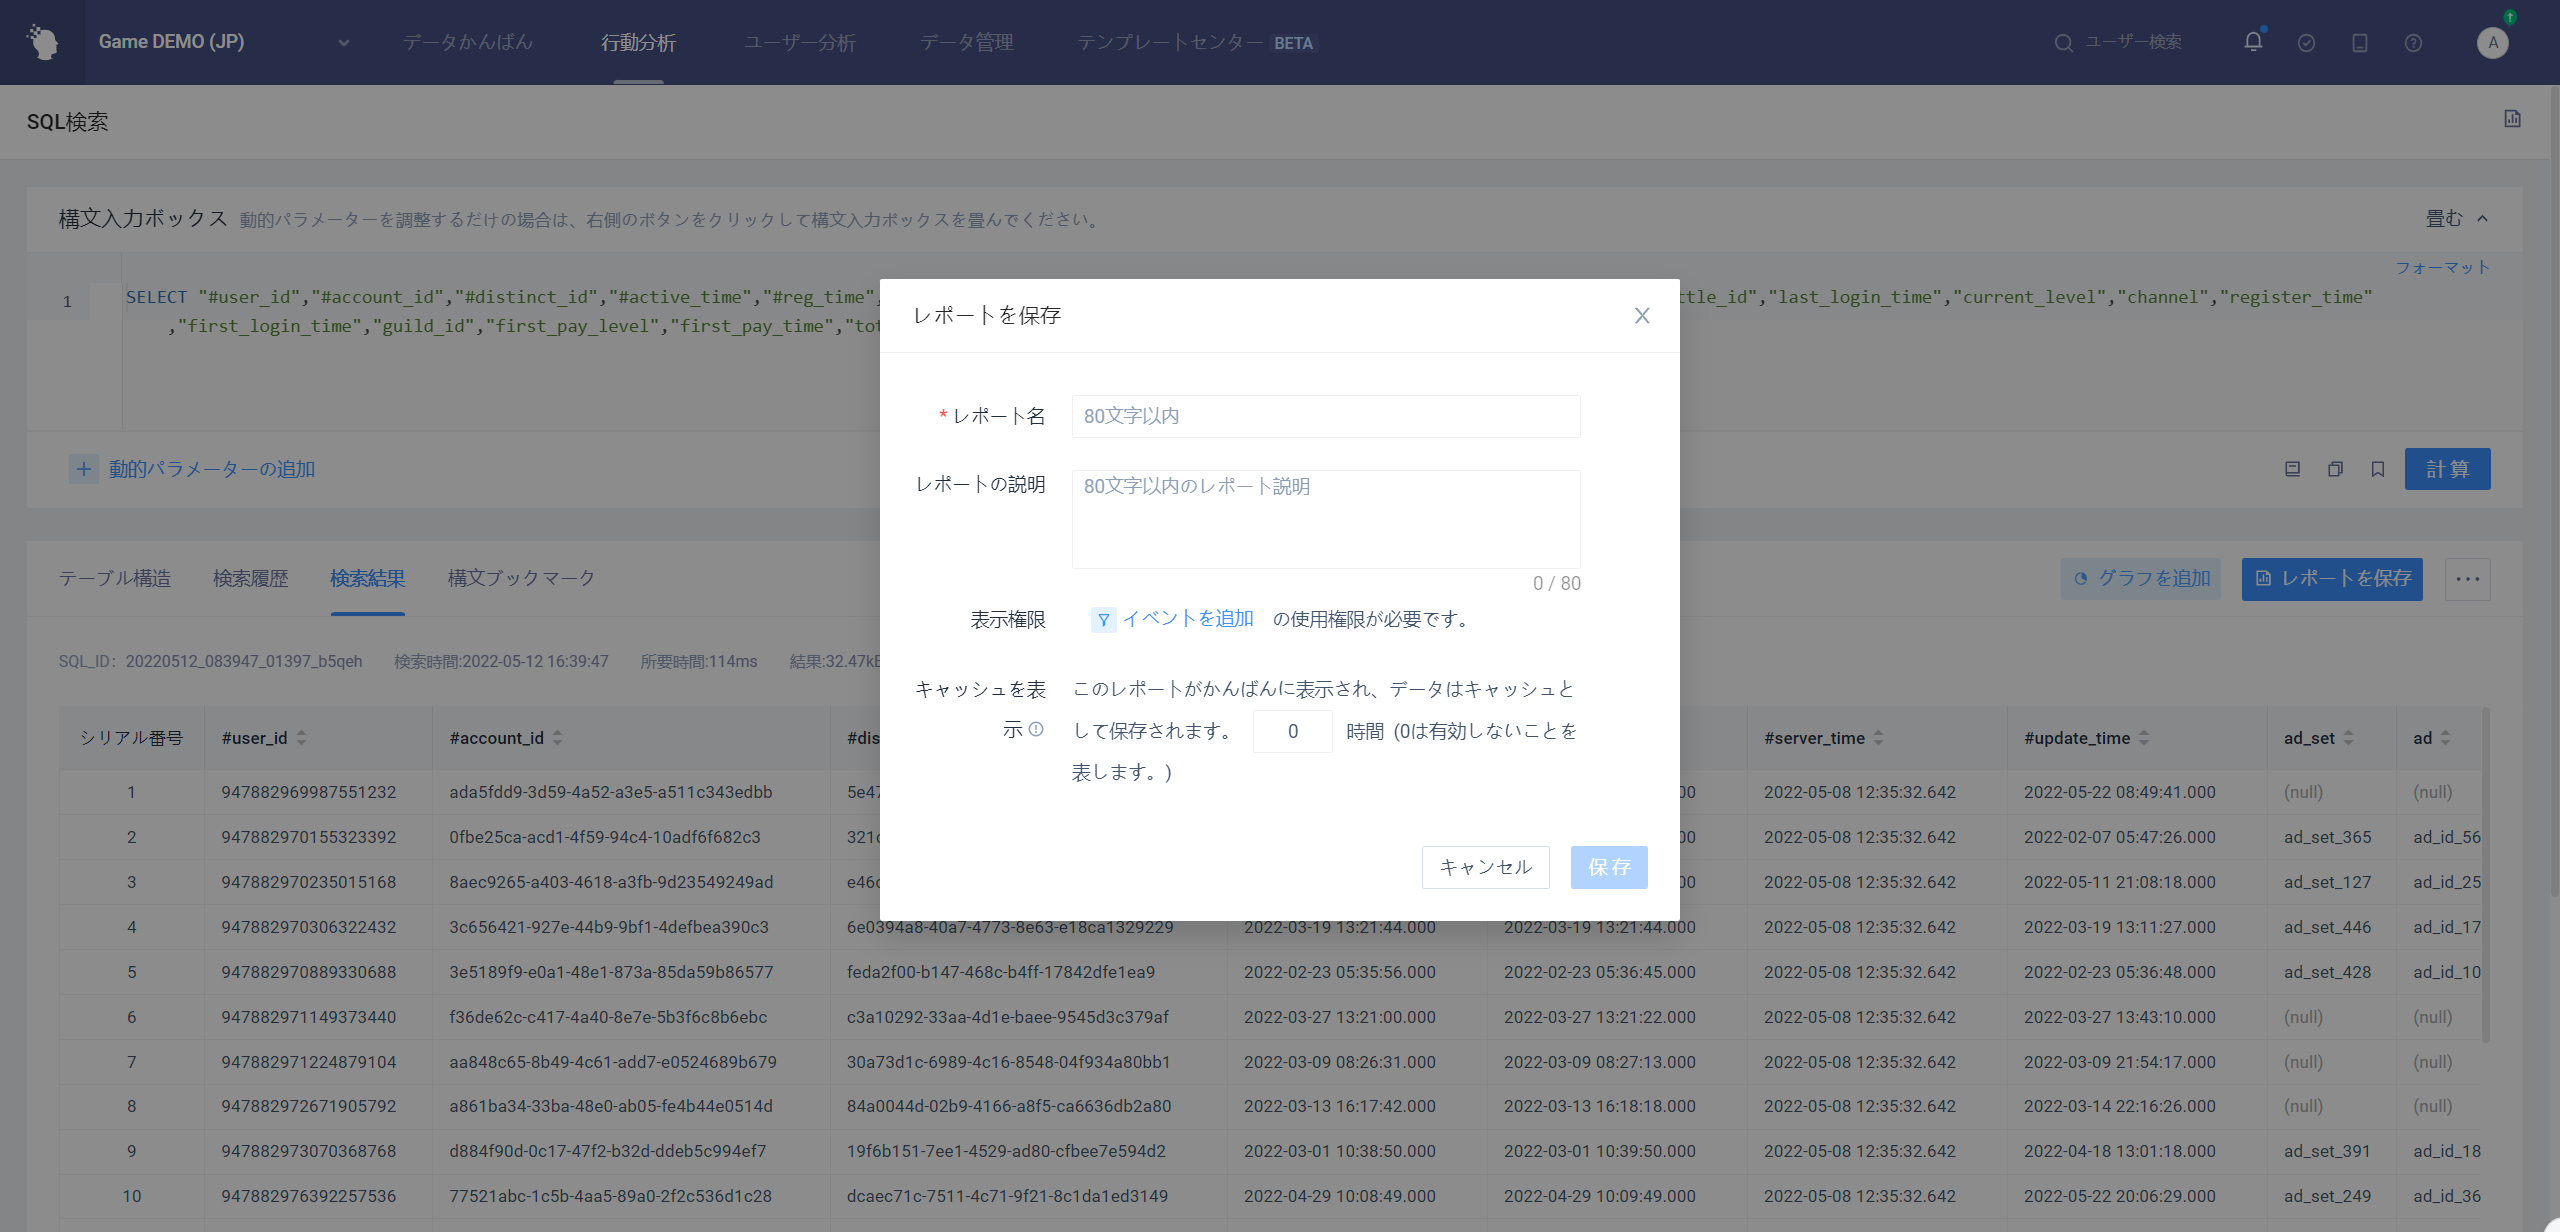
Task: Open the task check-circle icon
Action: point(2306,43)
